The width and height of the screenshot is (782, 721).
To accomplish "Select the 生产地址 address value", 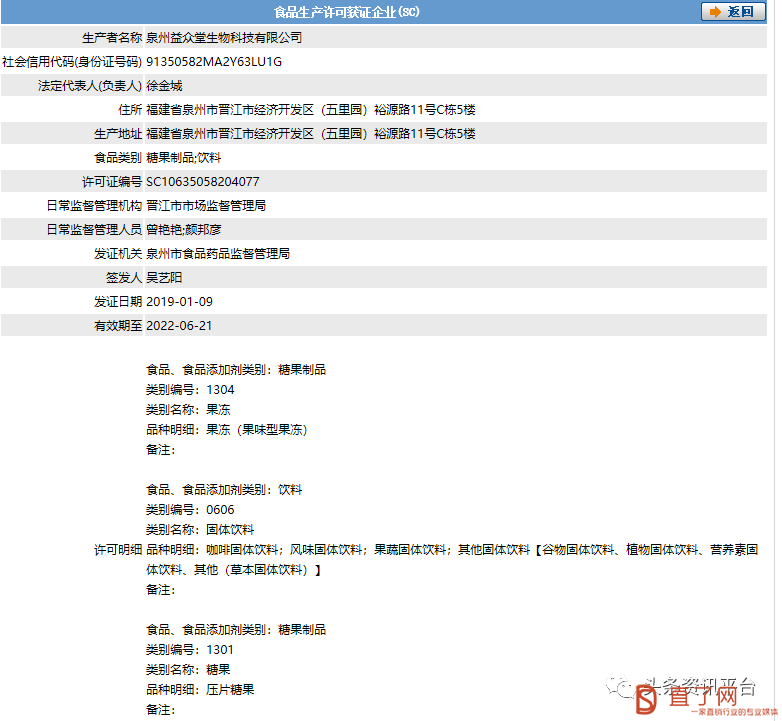I will click(x=311, y=134).
